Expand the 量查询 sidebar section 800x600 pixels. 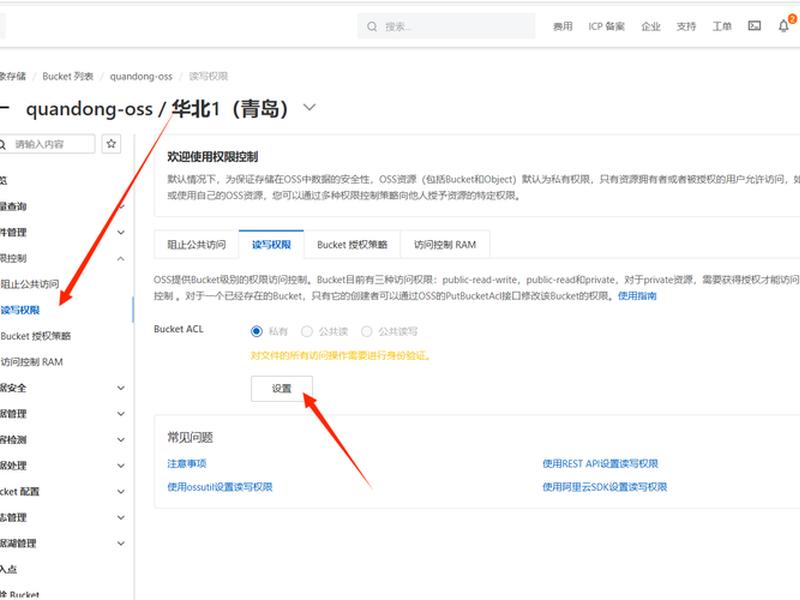(121, 207)
